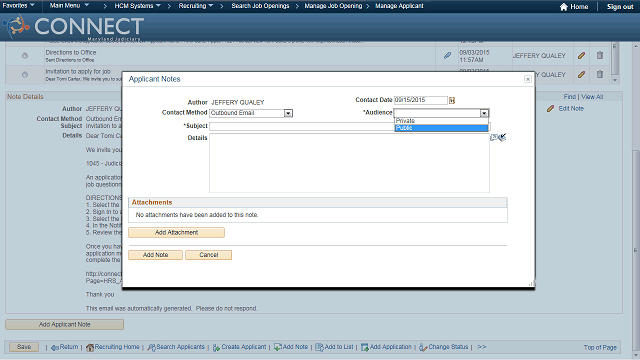This screenshot has width=640, height=360.
Task: Click the View All link
Action: point(592,97)
